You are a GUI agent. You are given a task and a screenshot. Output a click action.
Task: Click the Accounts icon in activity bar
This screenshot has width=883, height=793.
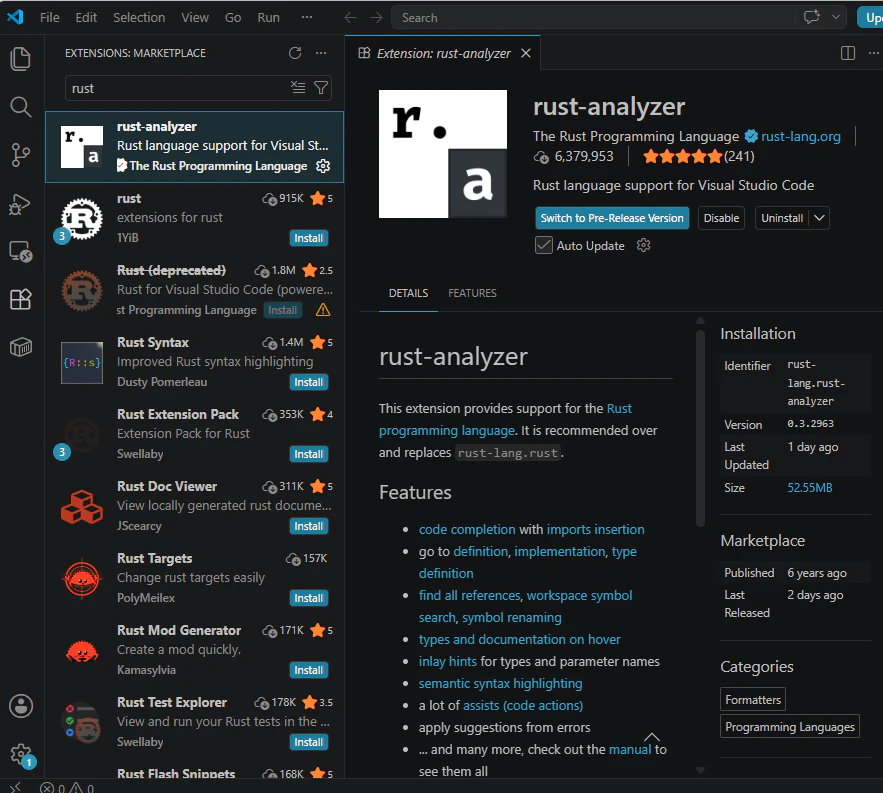click(x=21, y=706)
